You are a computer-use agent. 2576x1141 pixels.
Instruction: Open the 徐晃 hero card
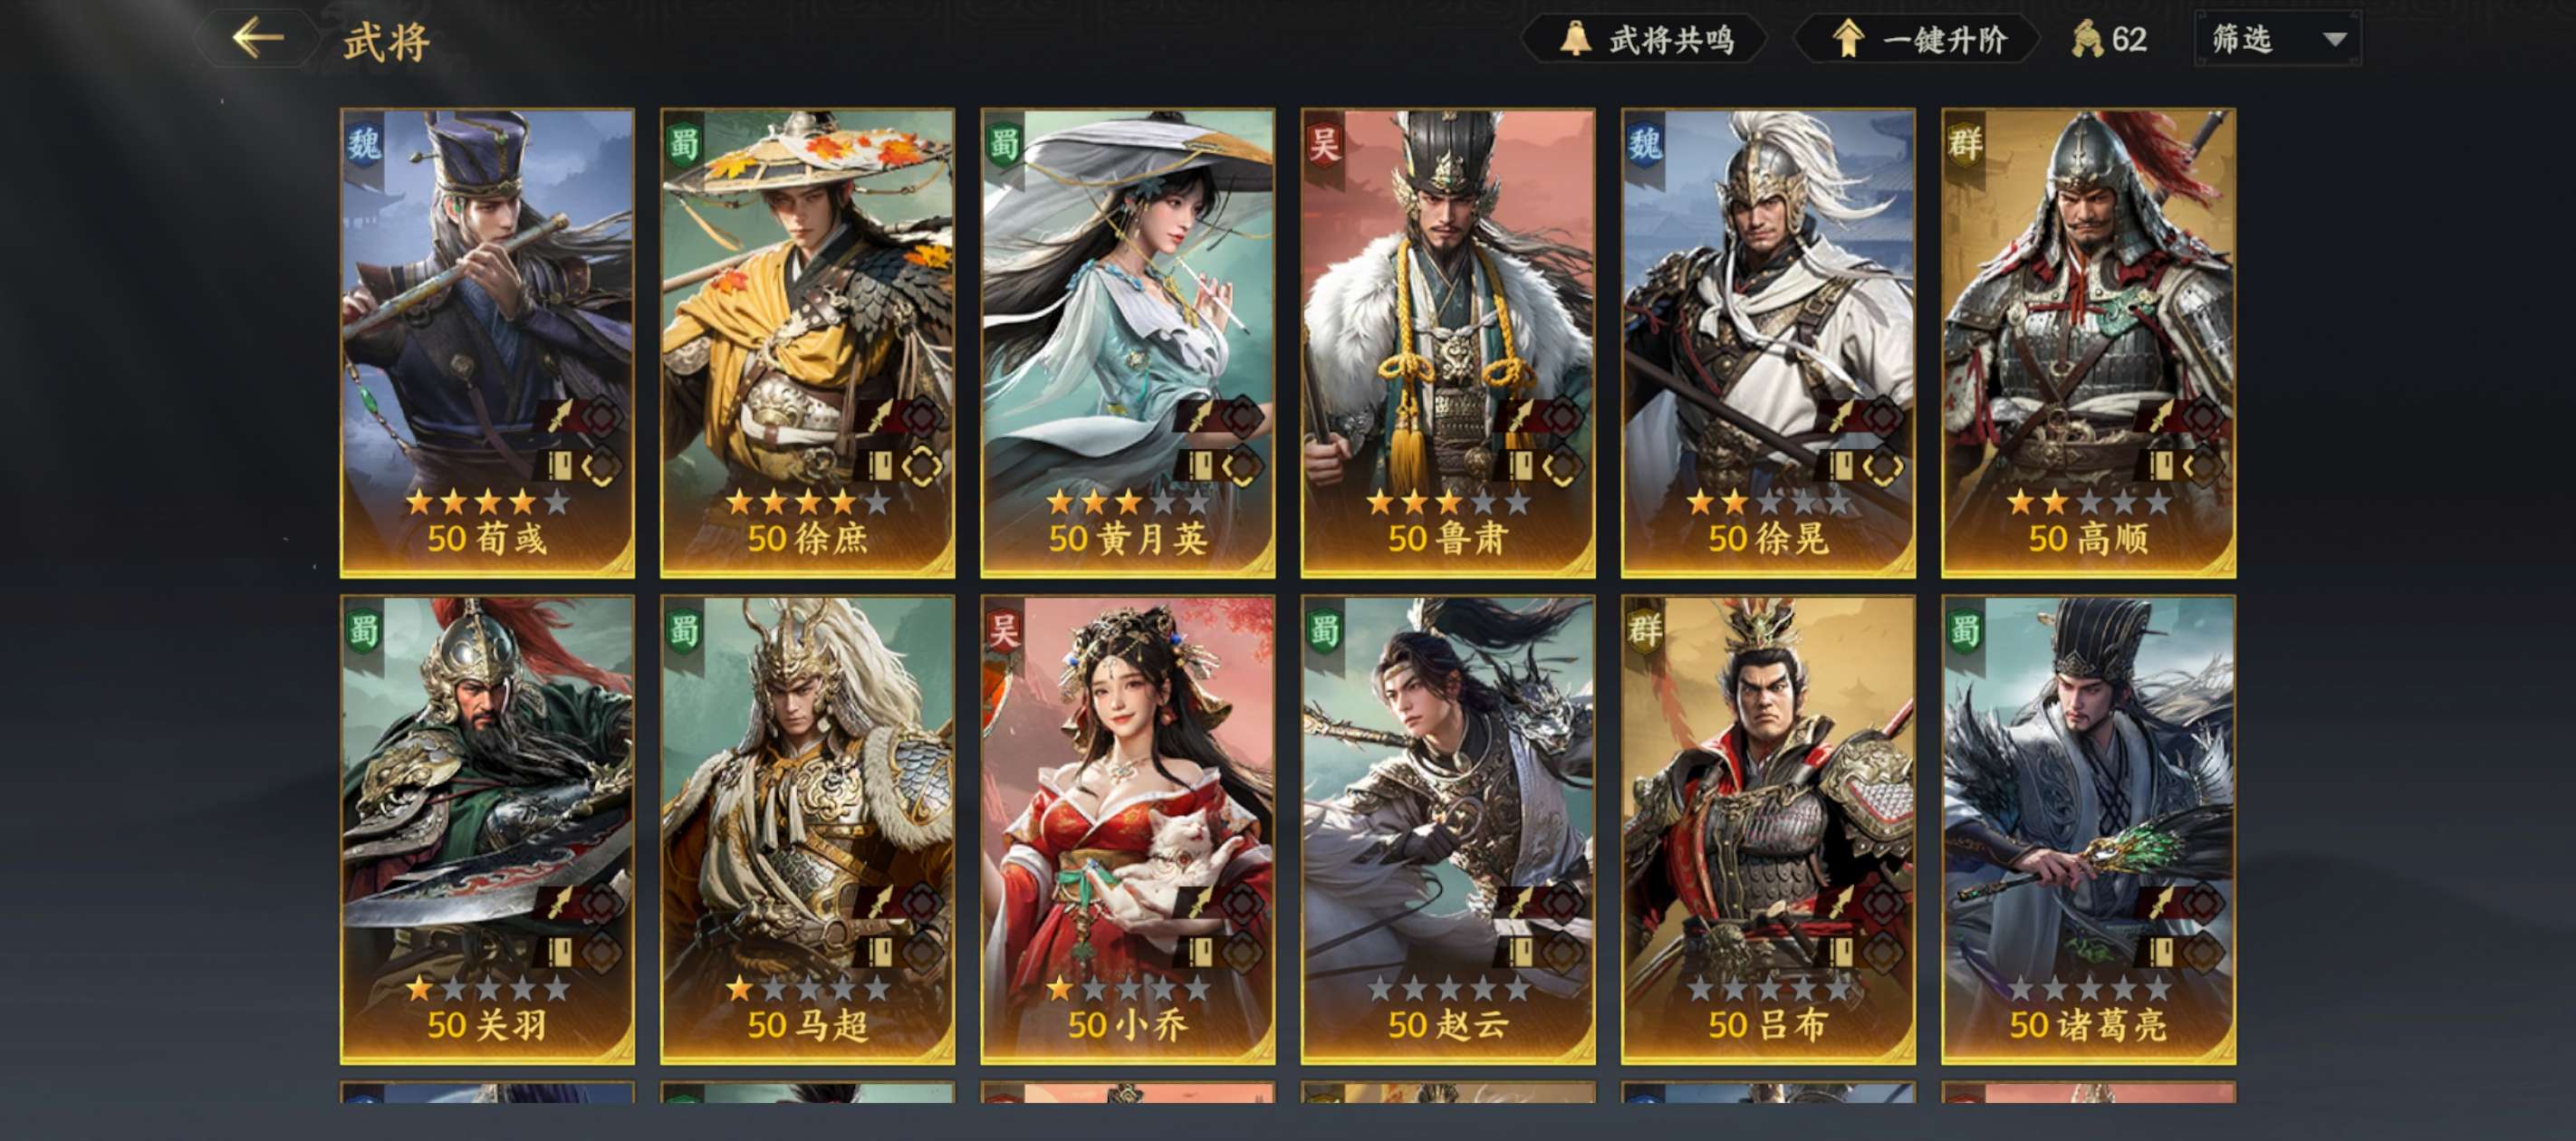pos(1768,343)
